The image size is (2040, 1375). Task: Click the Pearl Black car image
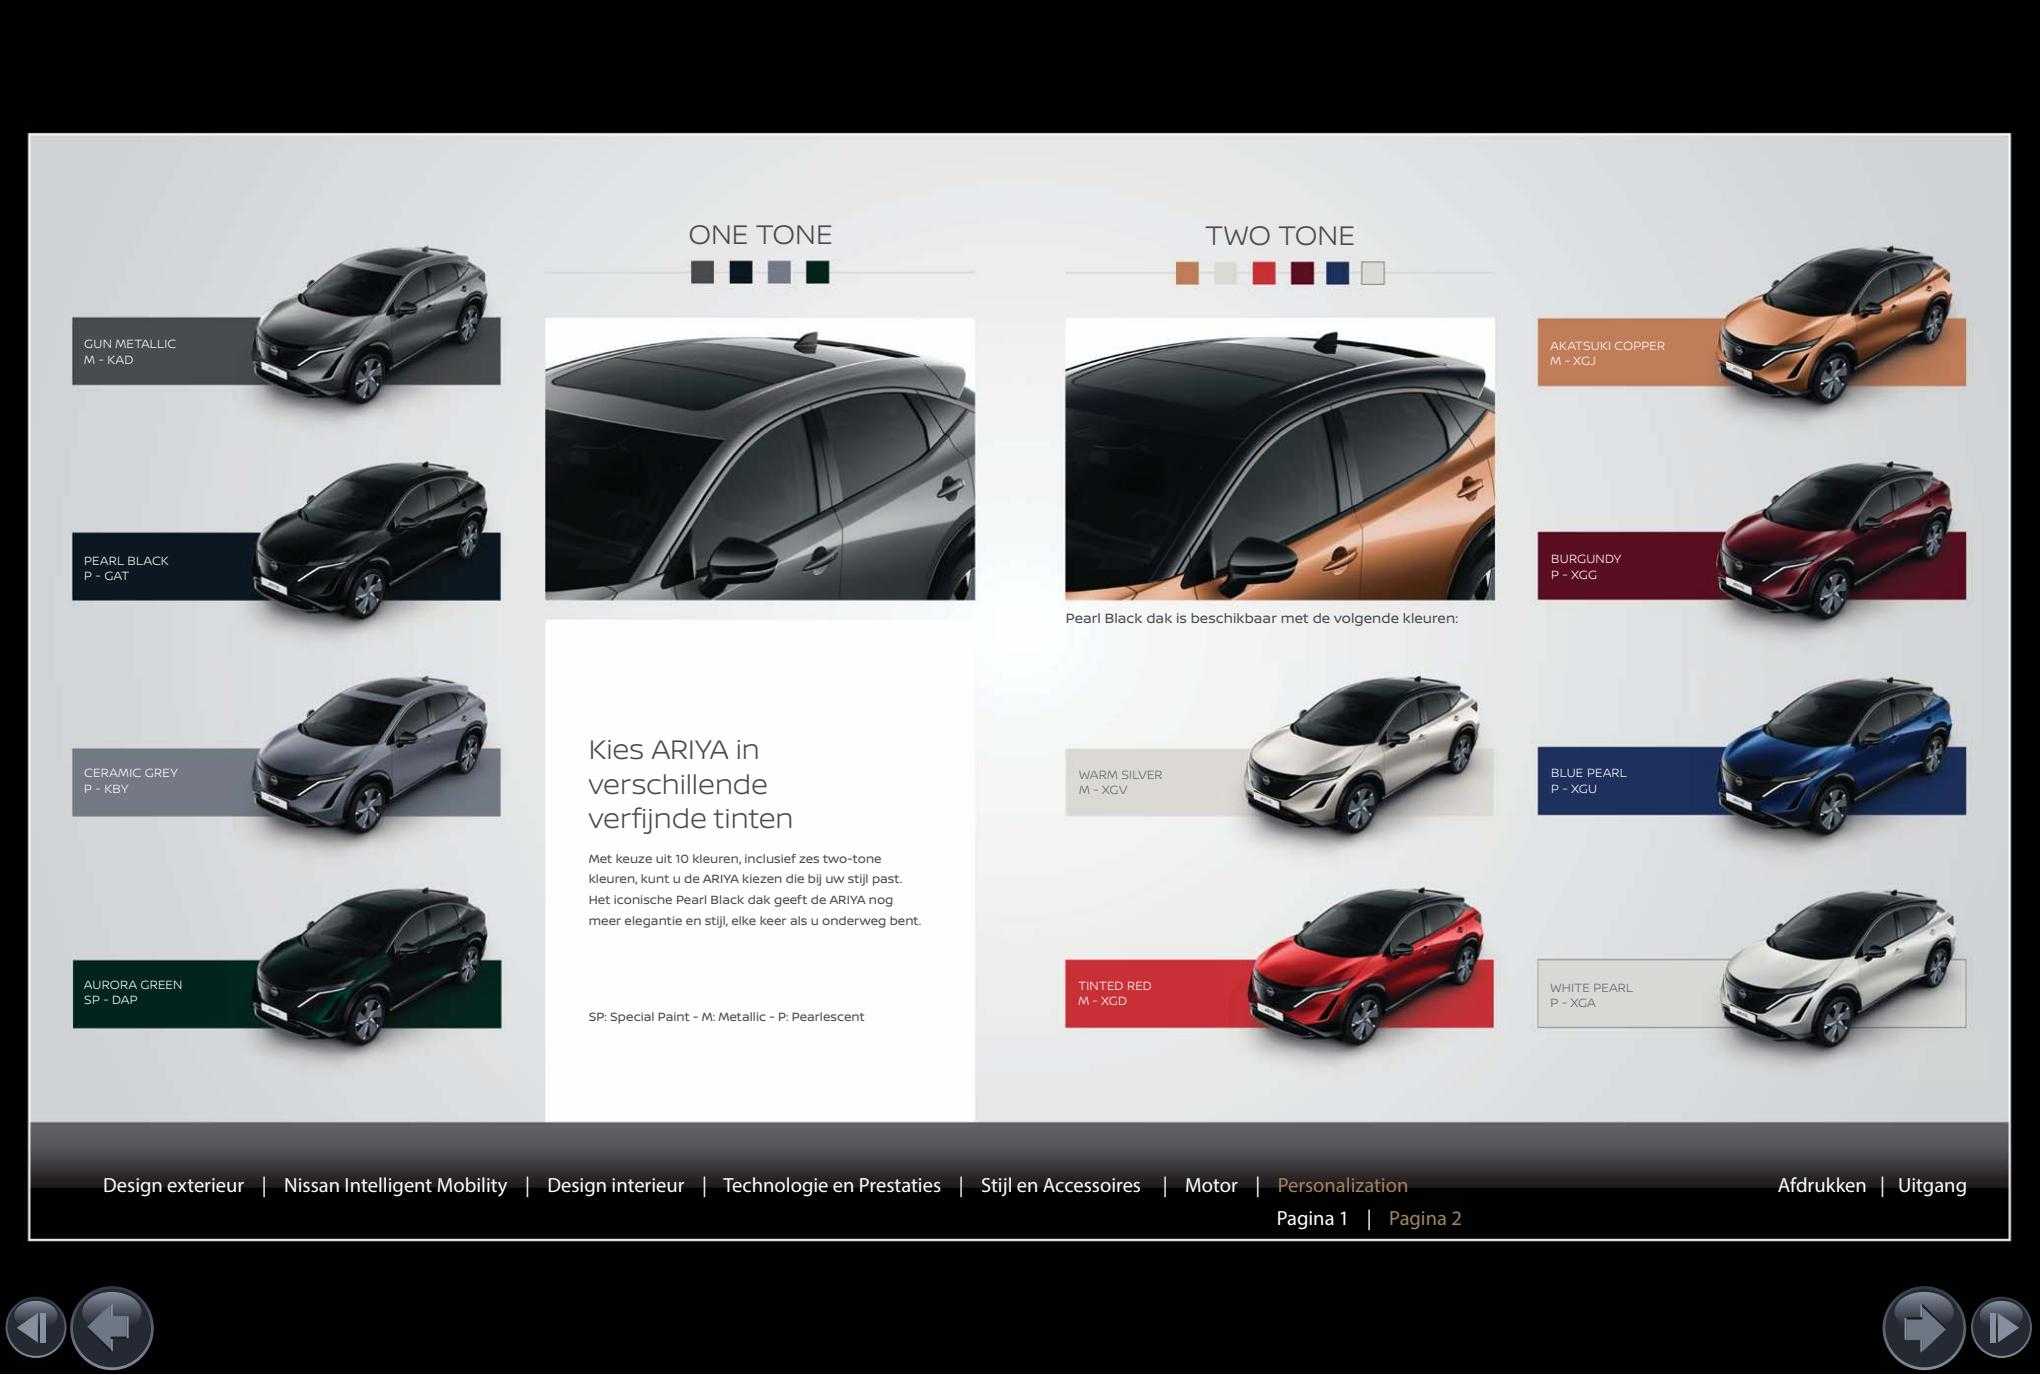click(x=372, y=540)
